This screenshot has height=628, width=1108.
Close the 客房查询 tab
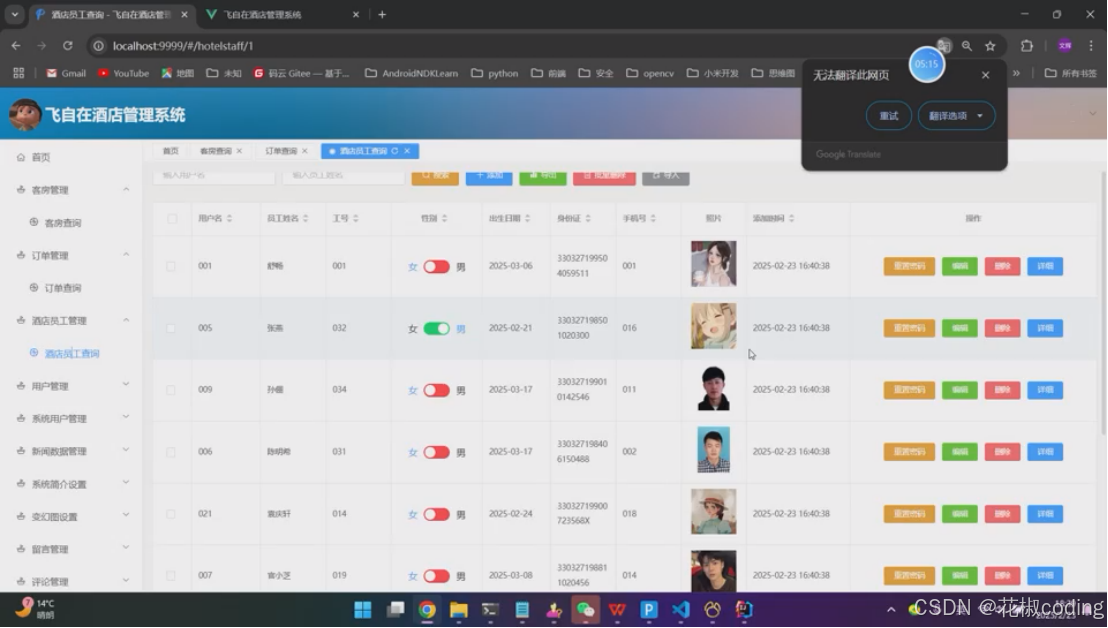tap(240, 151)
